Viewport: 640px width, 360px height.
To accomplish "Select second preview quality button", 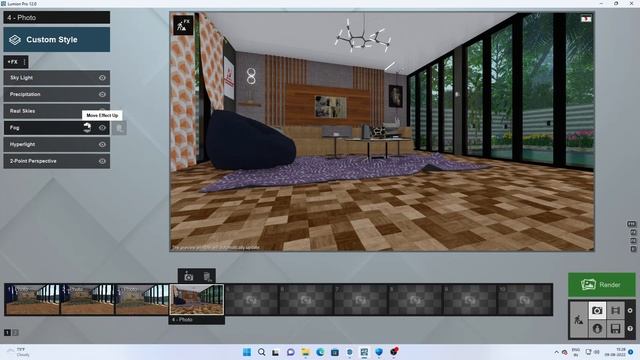I will pyautogui.click(x=633, y=232).
